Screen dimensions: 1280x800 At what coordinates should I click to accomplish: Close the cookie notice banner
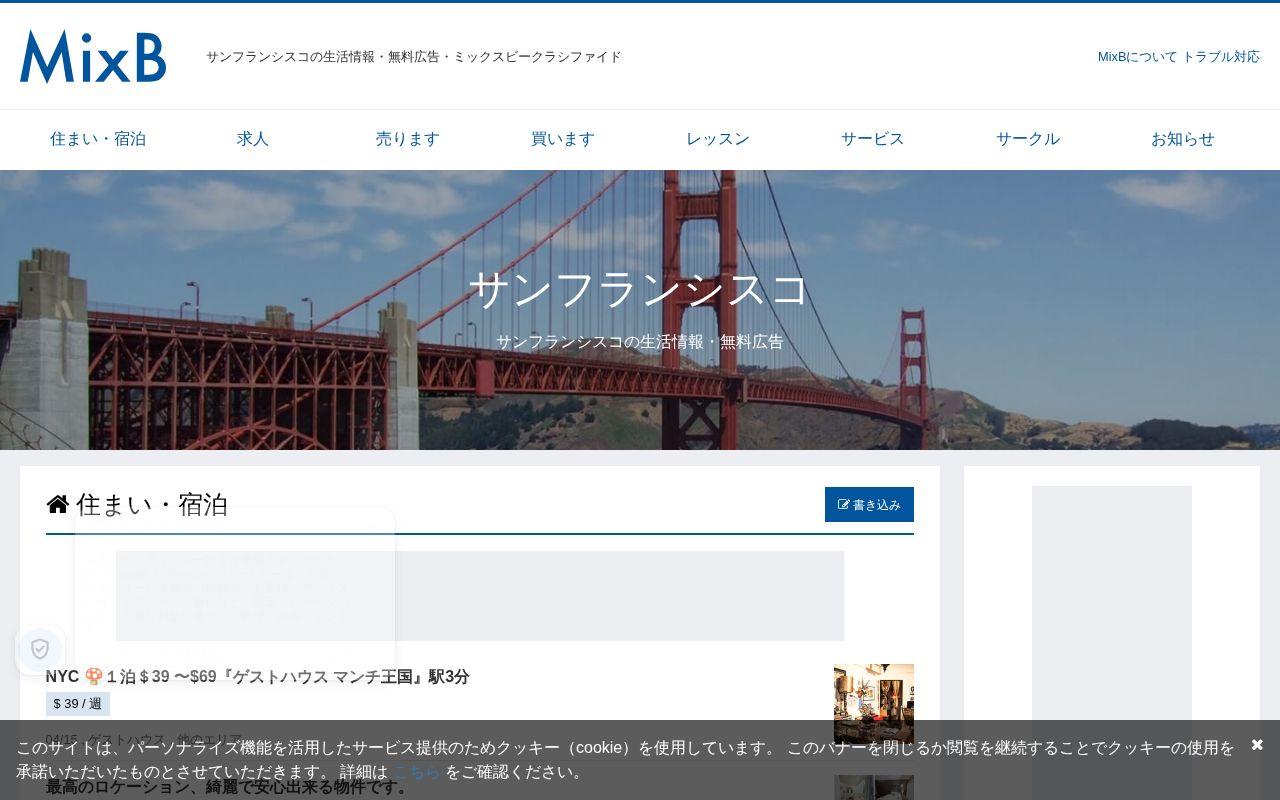[1257, 745]
